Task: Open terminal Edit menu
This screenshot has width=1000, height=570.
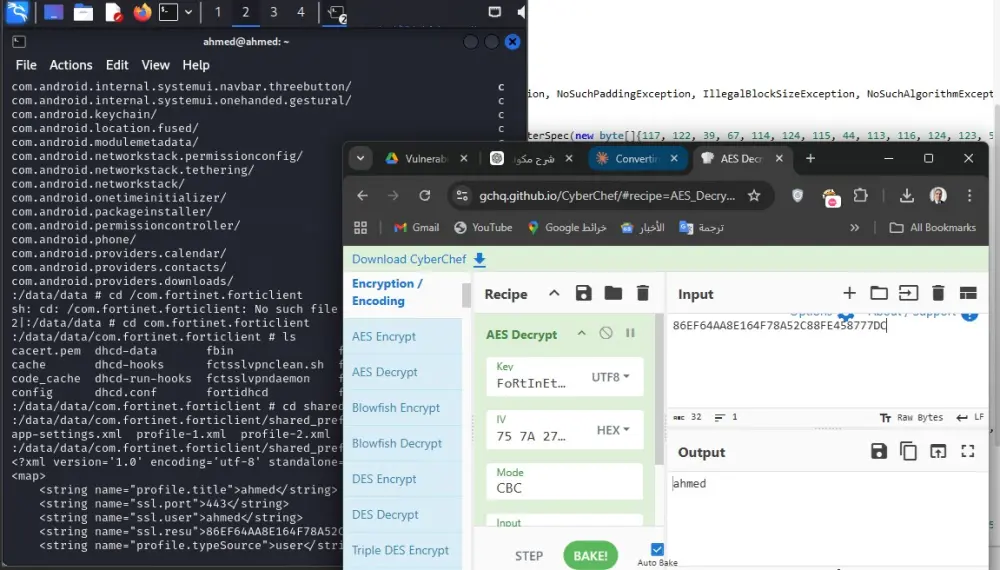Action: [117, 65]
